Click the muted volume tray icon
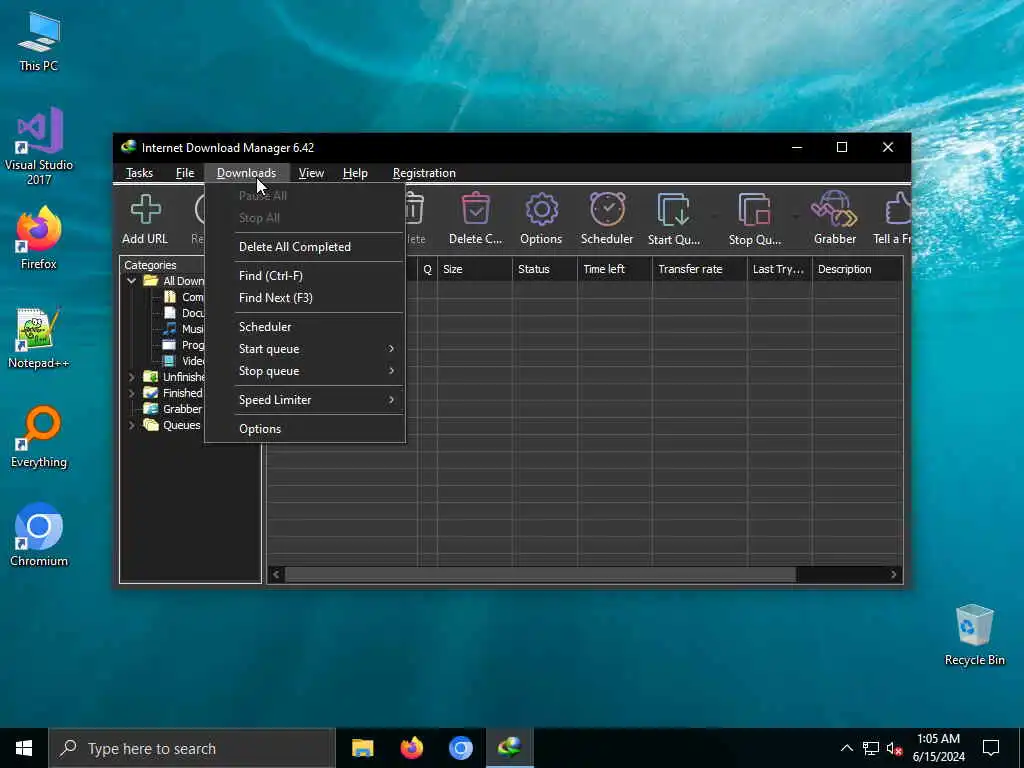The height and width of the screenshot is (768, 1024). coord(895,748)
